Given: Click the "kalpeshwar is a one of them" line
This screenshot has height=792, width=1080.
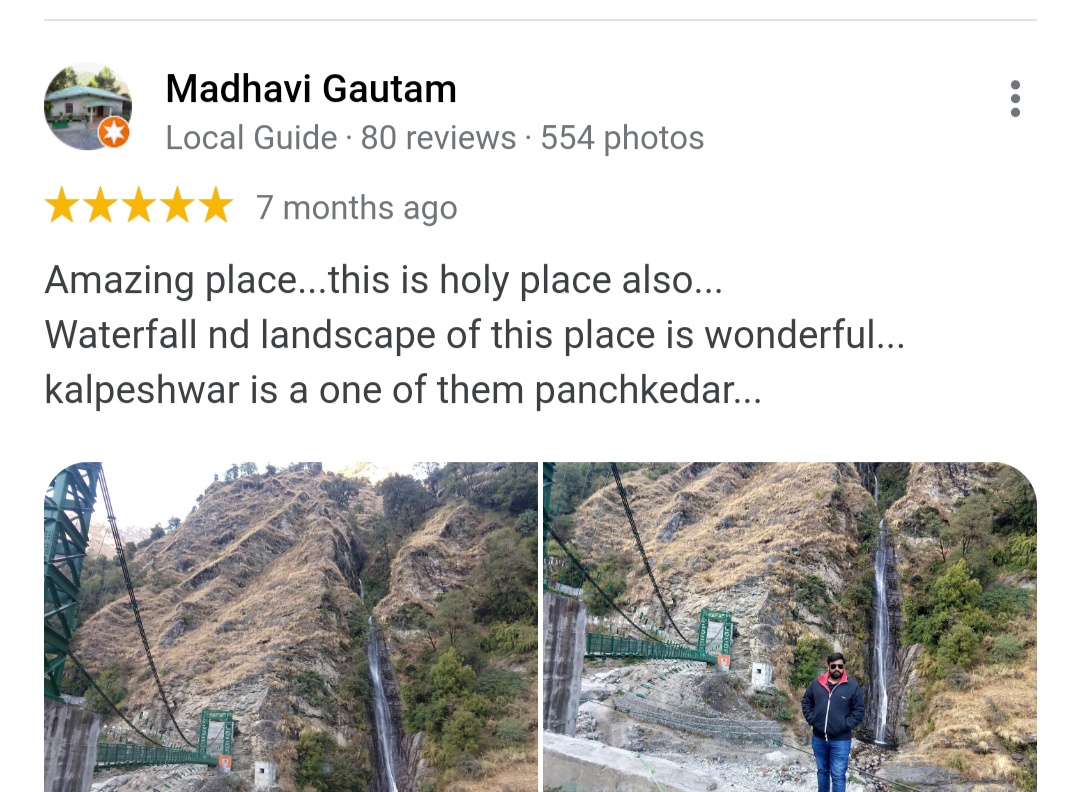Looking at the screenshot, I should coord(403,390).
